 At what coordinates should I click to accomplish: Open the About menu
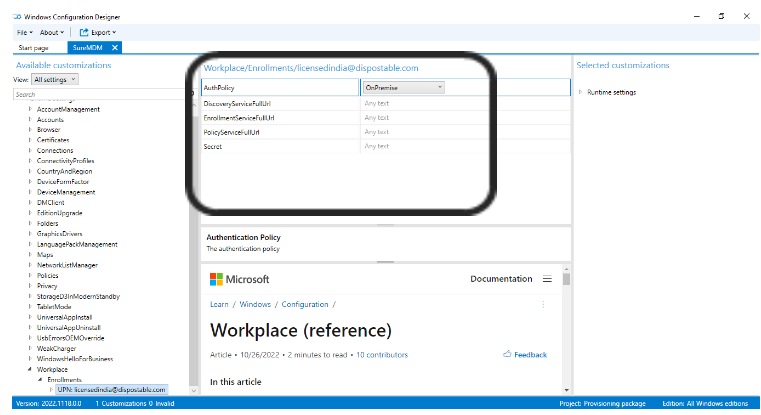(51, 33)
